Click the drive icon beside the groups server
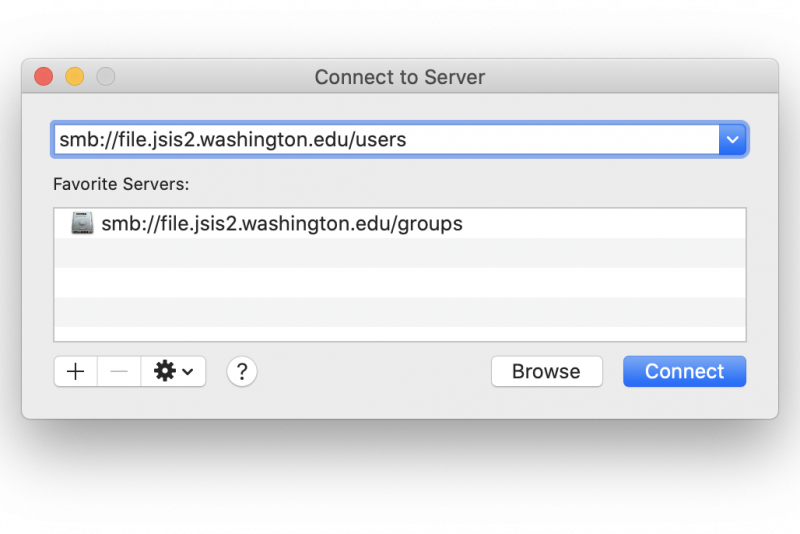This screenshot has height=534, width=800. click(82, 223)
